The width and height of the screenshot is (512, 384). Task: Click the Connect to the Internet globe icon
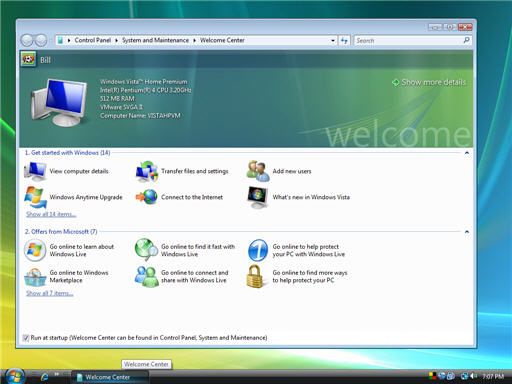click(146, 197)
